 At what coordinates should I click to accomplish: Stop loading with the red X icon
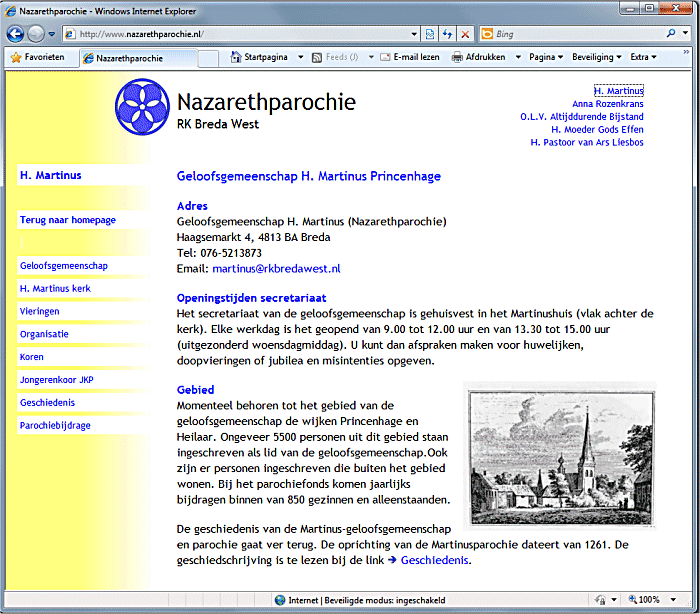point(465,34)
